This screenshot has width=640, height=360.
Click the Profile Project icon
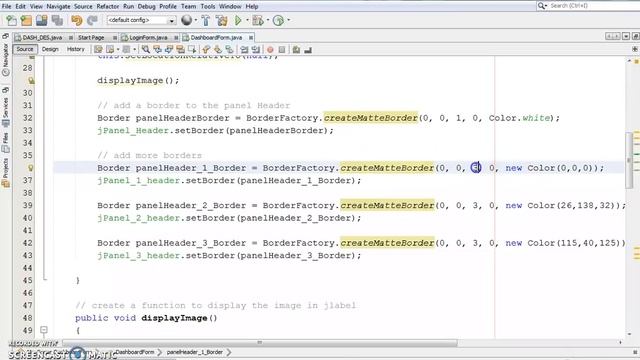[x=278, y=20]
